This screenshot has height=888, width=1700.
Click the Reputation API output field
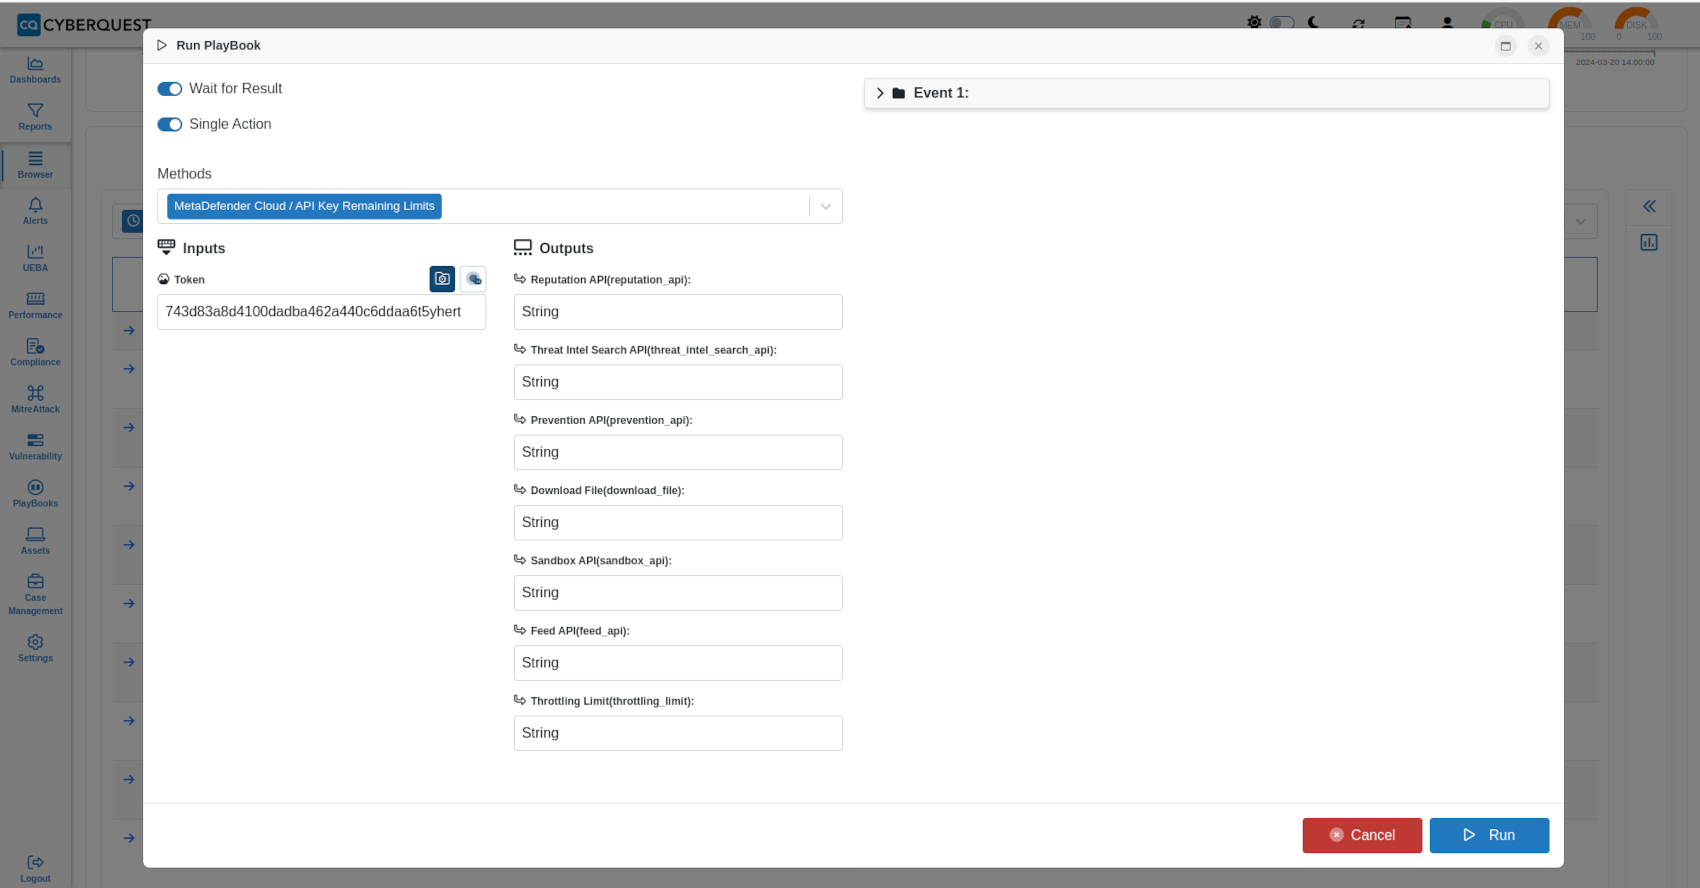(678, 312)
